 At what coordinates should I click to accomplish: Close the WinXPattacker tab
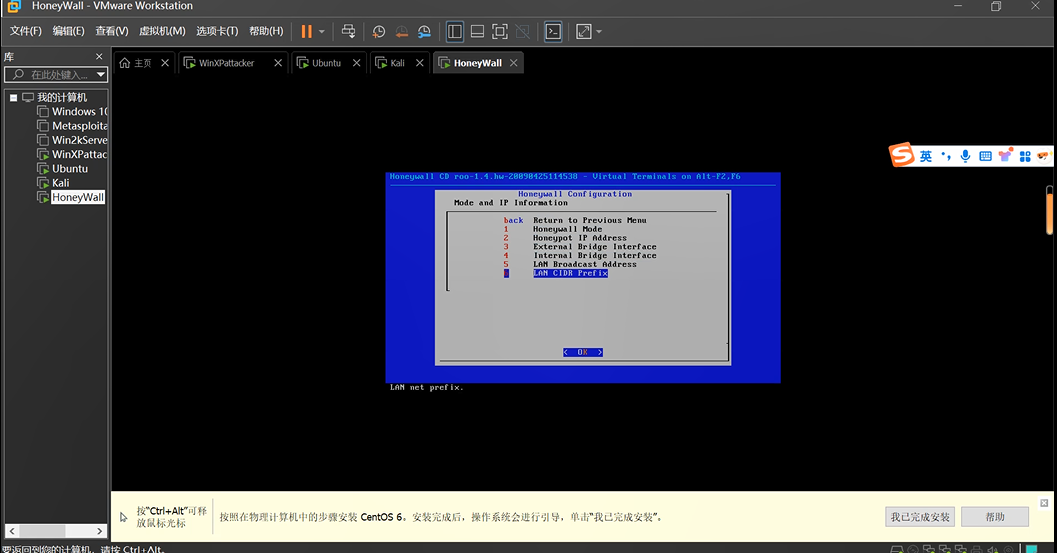(278, 63)
